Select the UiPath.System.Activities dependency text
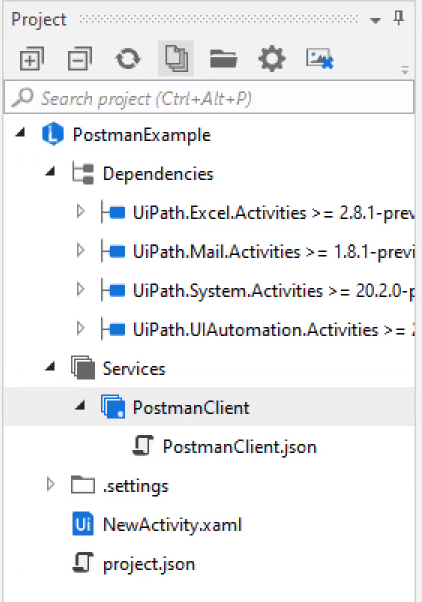Viewport: 422px width, 602px height. point(273,291)
